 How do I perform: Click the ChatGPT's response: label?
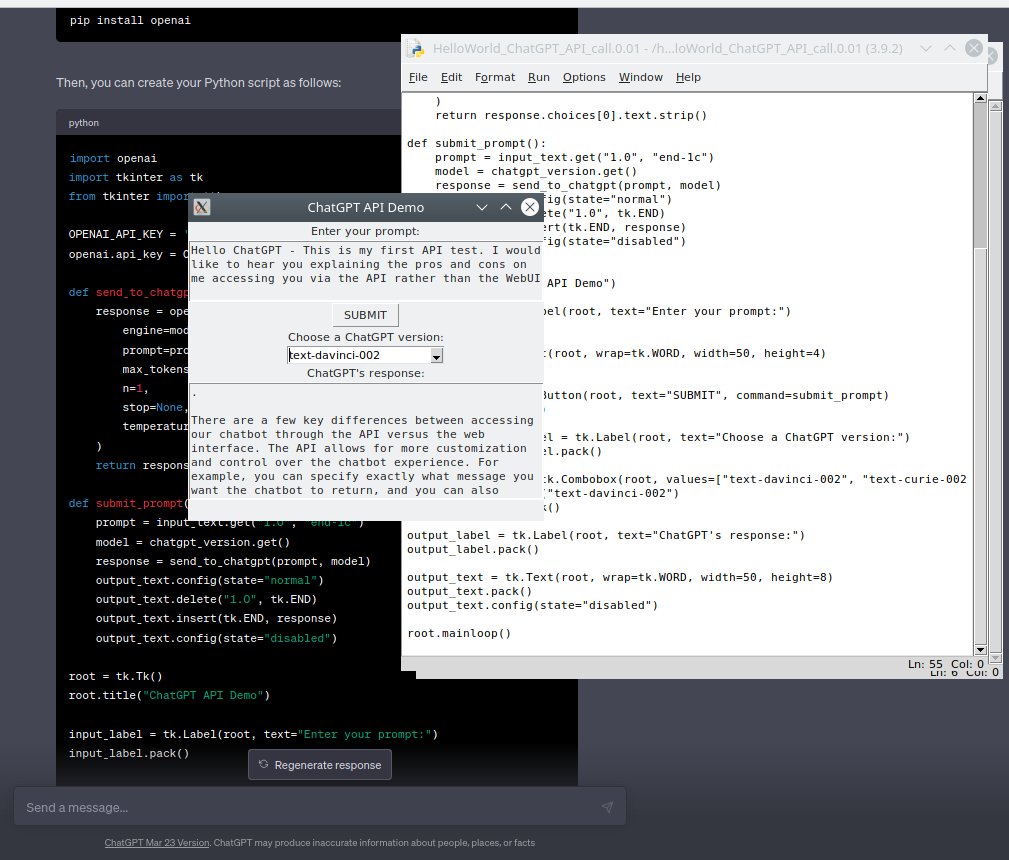[x=366, y=373]
